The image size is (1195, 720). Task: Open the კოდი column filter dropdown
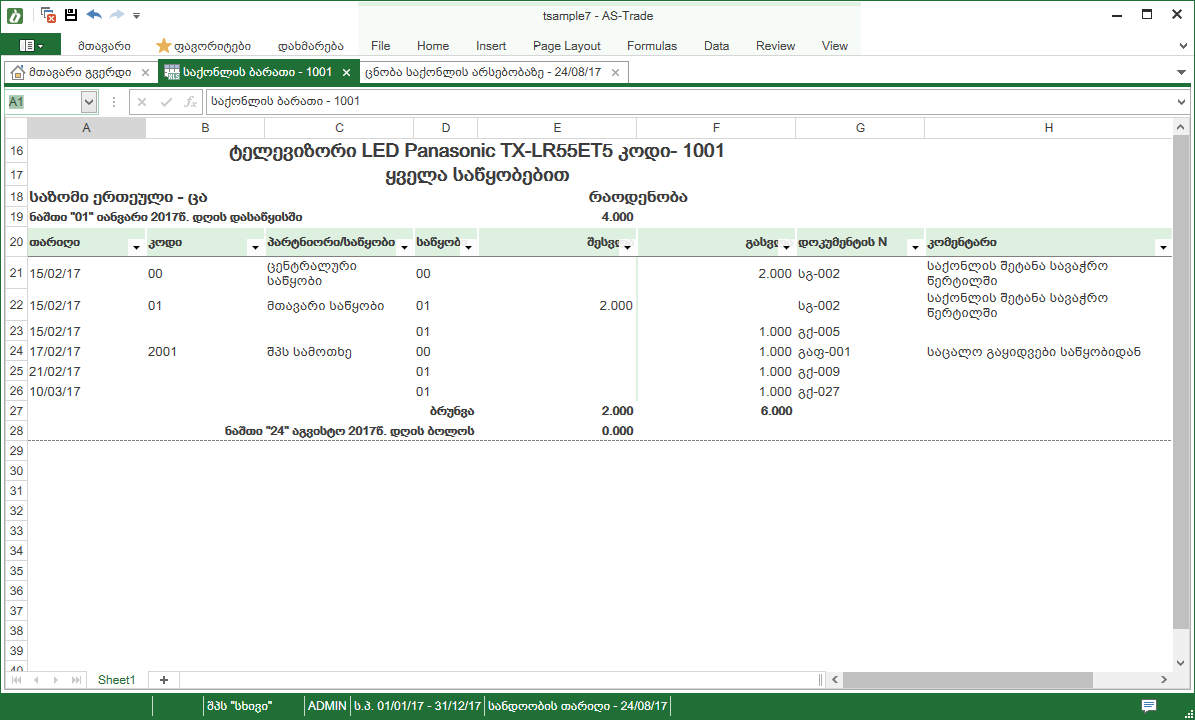coord(255,248)
